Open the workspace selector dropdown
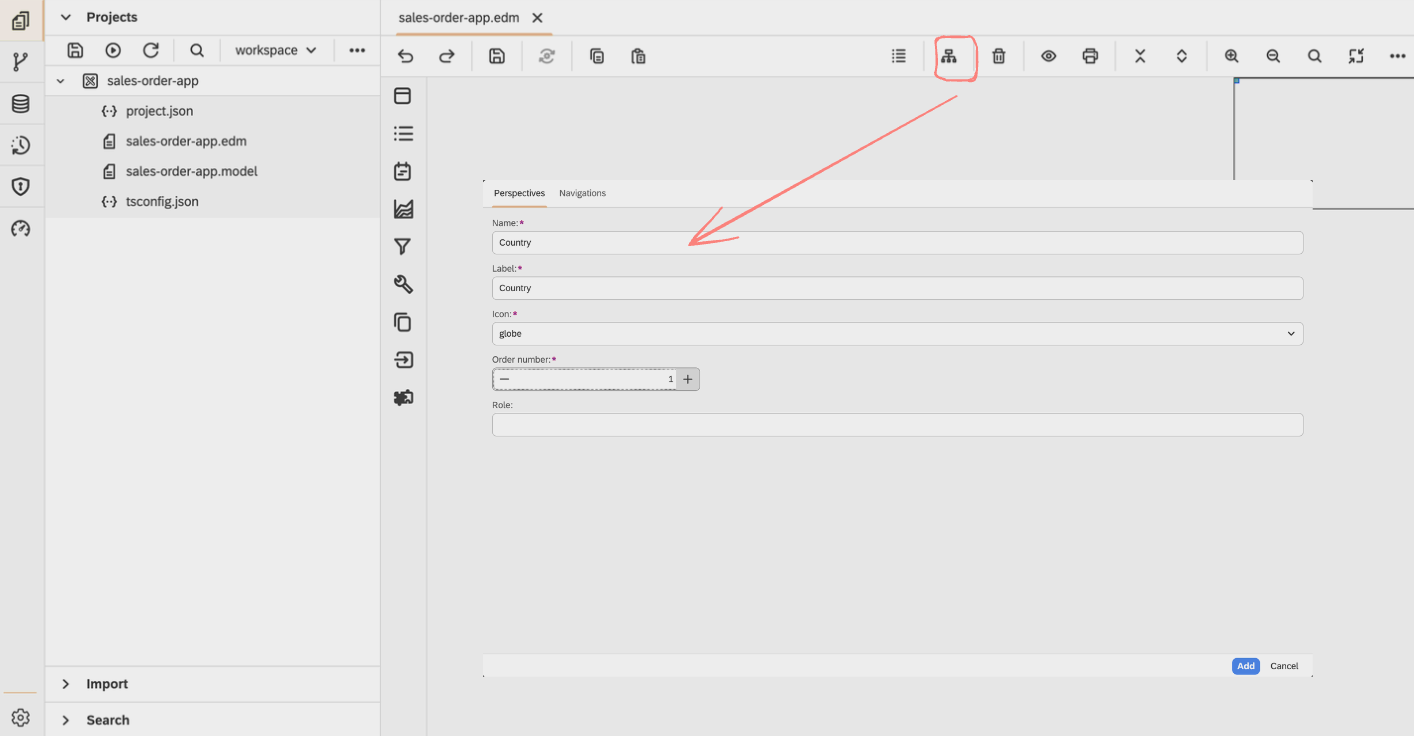1414x736 pixels. coord(276,50)
